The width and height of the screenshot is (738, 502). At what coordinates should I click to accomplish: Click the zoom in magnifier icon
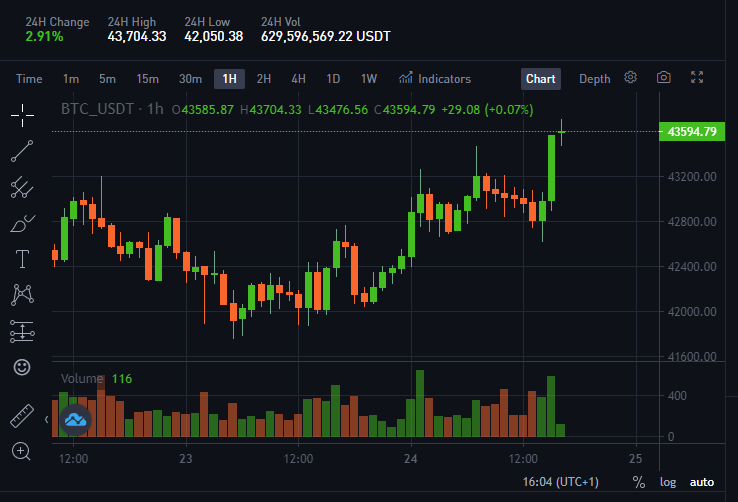click(x=21, y=452)
